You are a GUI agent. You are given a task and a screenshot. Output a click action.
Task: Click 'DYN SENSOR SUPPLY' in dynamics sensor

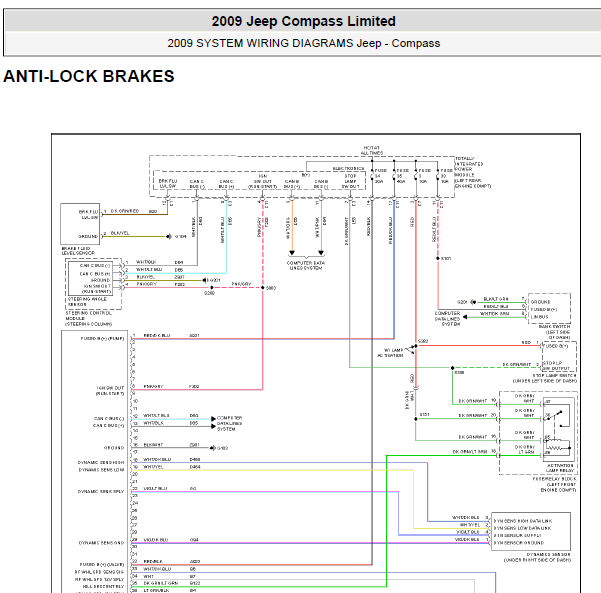pyautogui.click(x=517, y=536)
